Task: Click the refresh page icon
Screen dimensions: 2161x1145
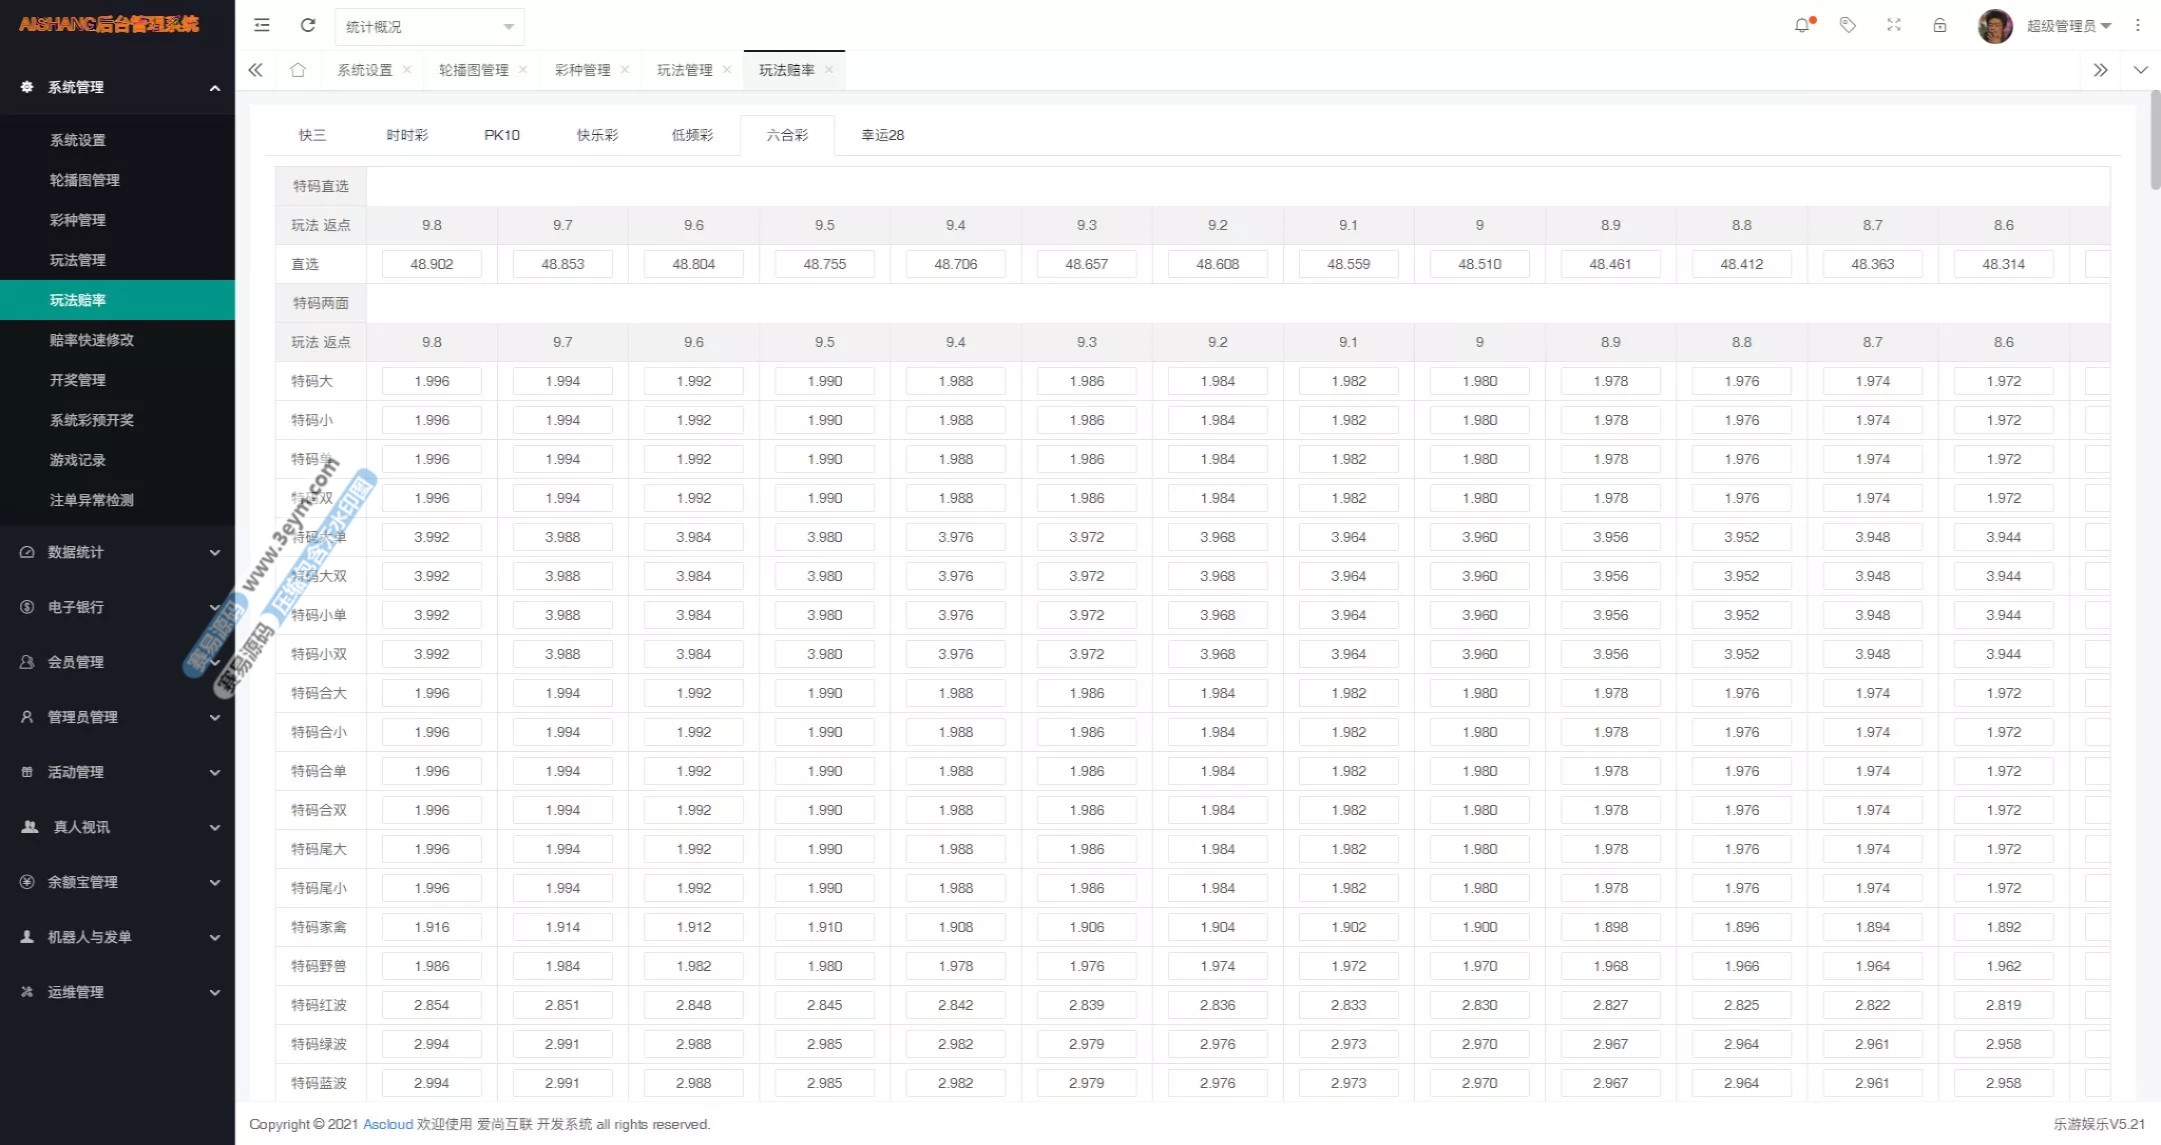Action: [308, 25]
